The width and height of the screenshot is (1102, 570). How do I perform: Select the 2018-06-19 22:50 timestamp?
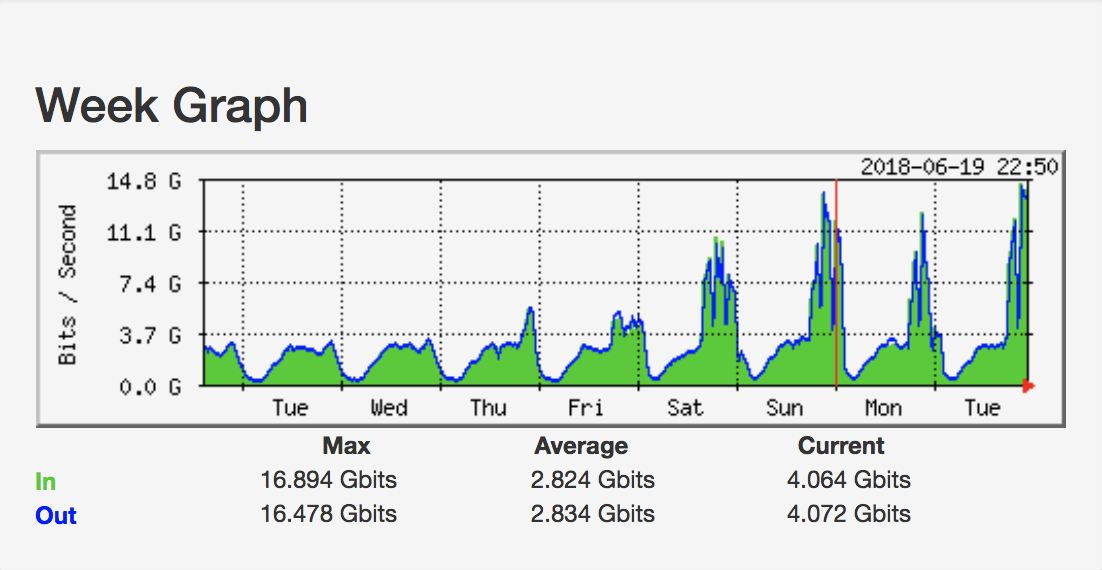click(x=958, y=167)
